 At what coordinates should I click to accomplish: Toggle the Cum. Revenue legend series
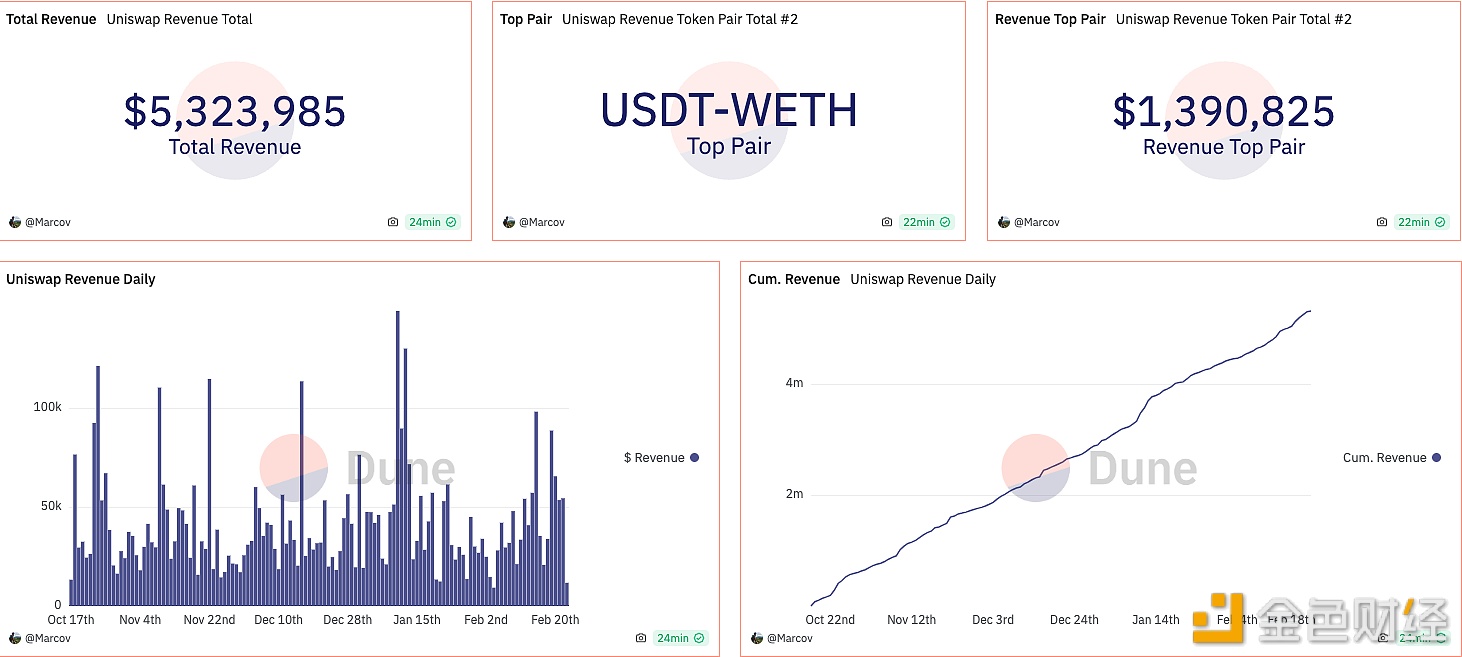coord(1392,458)
